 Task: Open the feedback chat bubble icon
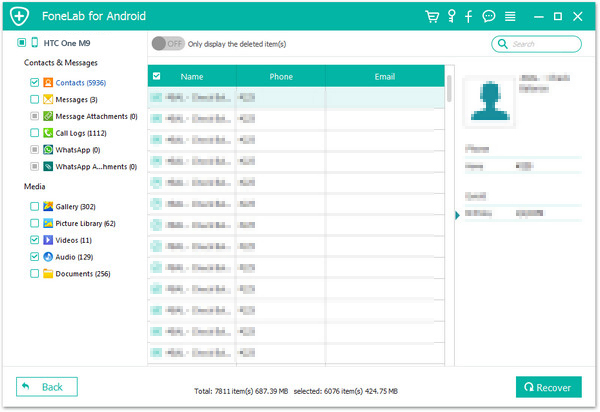click(x=489, y=16)
